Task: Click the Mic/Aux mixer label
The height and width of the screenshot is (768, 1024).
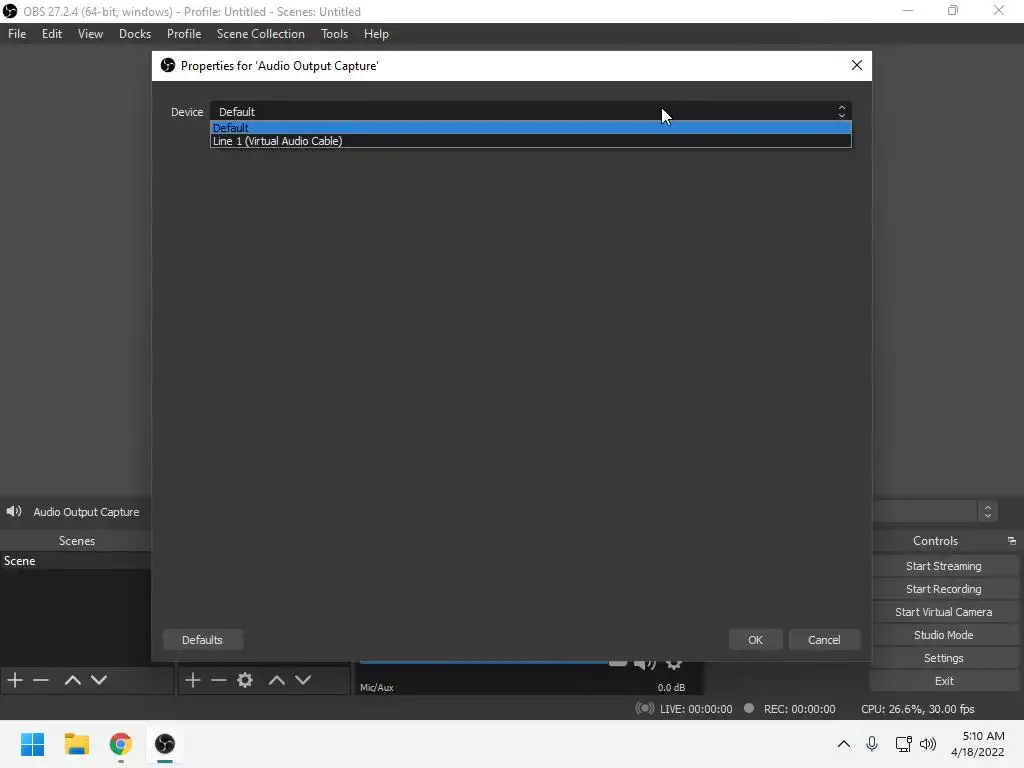Action: coord(377,688)
